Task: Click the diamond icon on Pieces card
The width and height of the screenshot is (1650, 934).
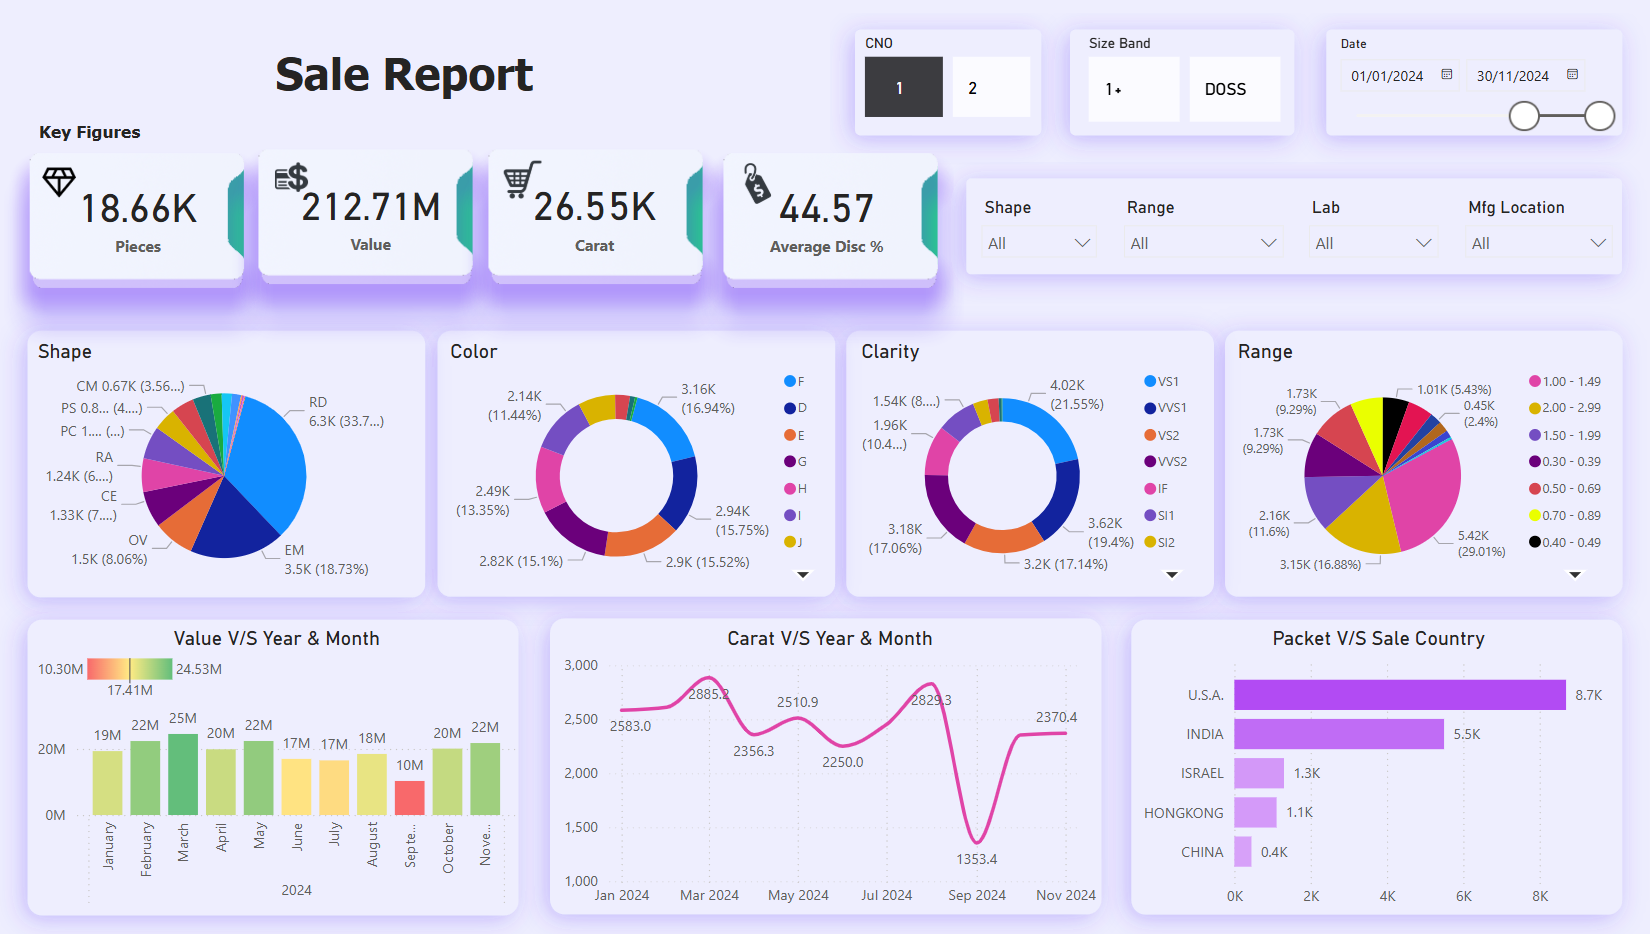Action: [59, 181]
